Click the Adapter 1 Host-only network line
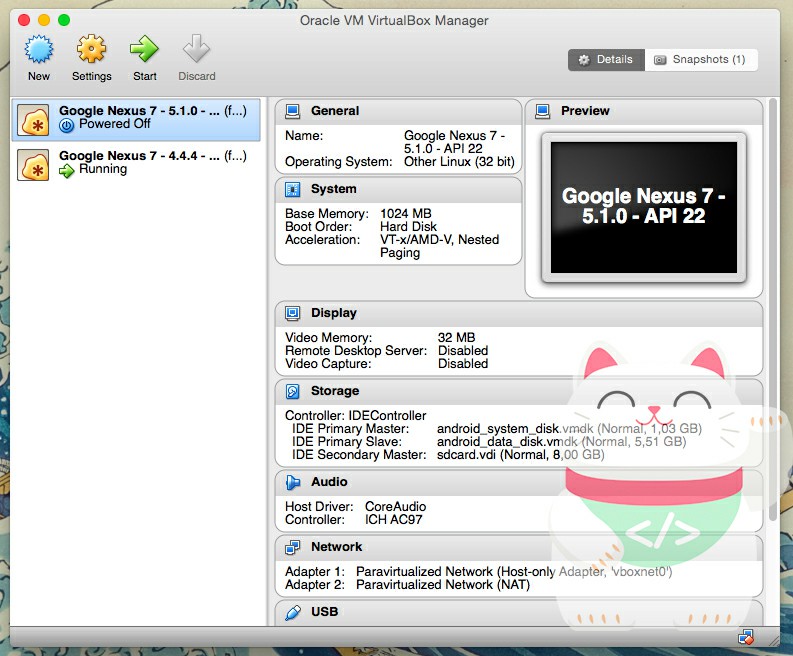 [x=478, y=572]
